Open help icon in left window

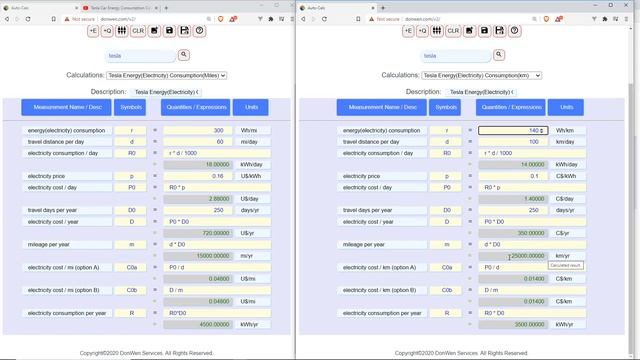(200, 31)
